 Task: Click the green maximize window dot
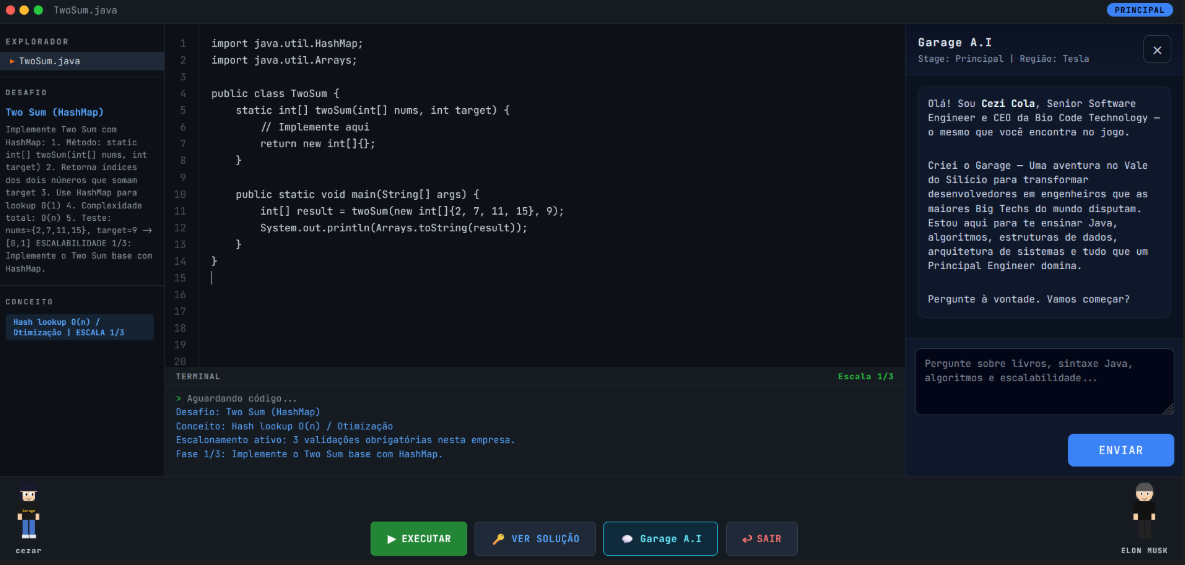(39, 10)
